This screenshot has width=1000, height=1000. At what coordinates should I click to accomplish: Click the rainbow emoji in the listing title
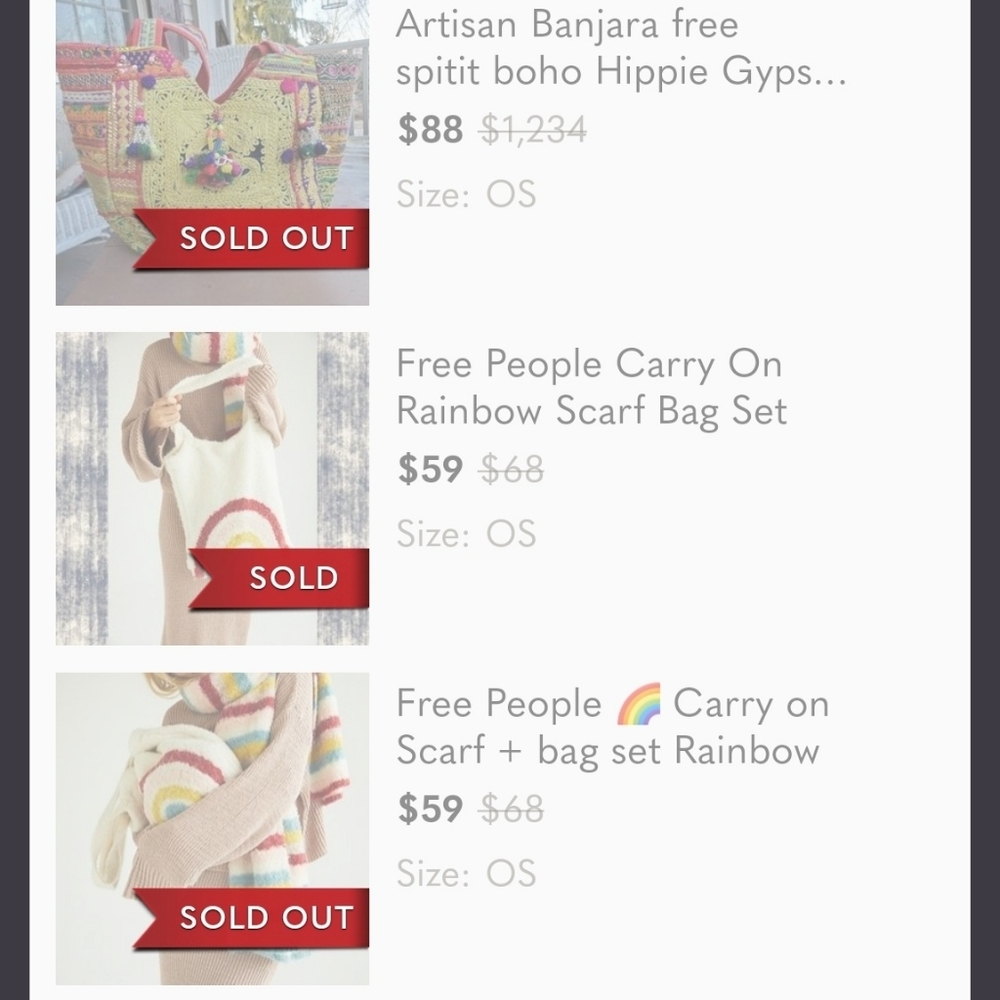pyautogui.click(x=639, y=704)
